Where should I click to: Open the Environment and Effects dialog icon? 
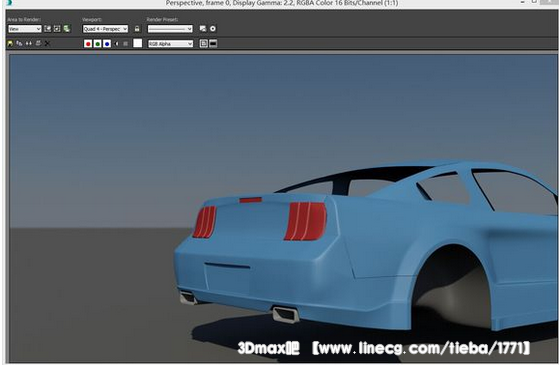[x=203, y=29]
